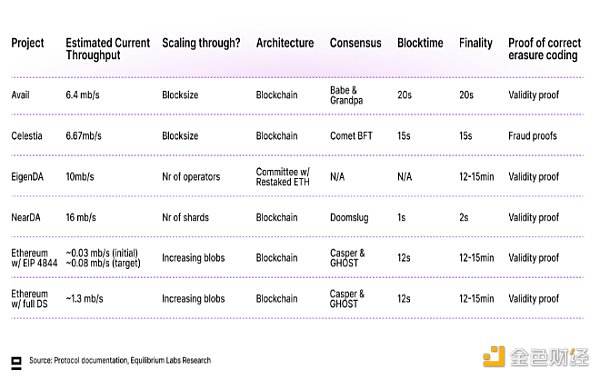
Task: Click the Ethereum w/ full DS label
Action: 29,299
